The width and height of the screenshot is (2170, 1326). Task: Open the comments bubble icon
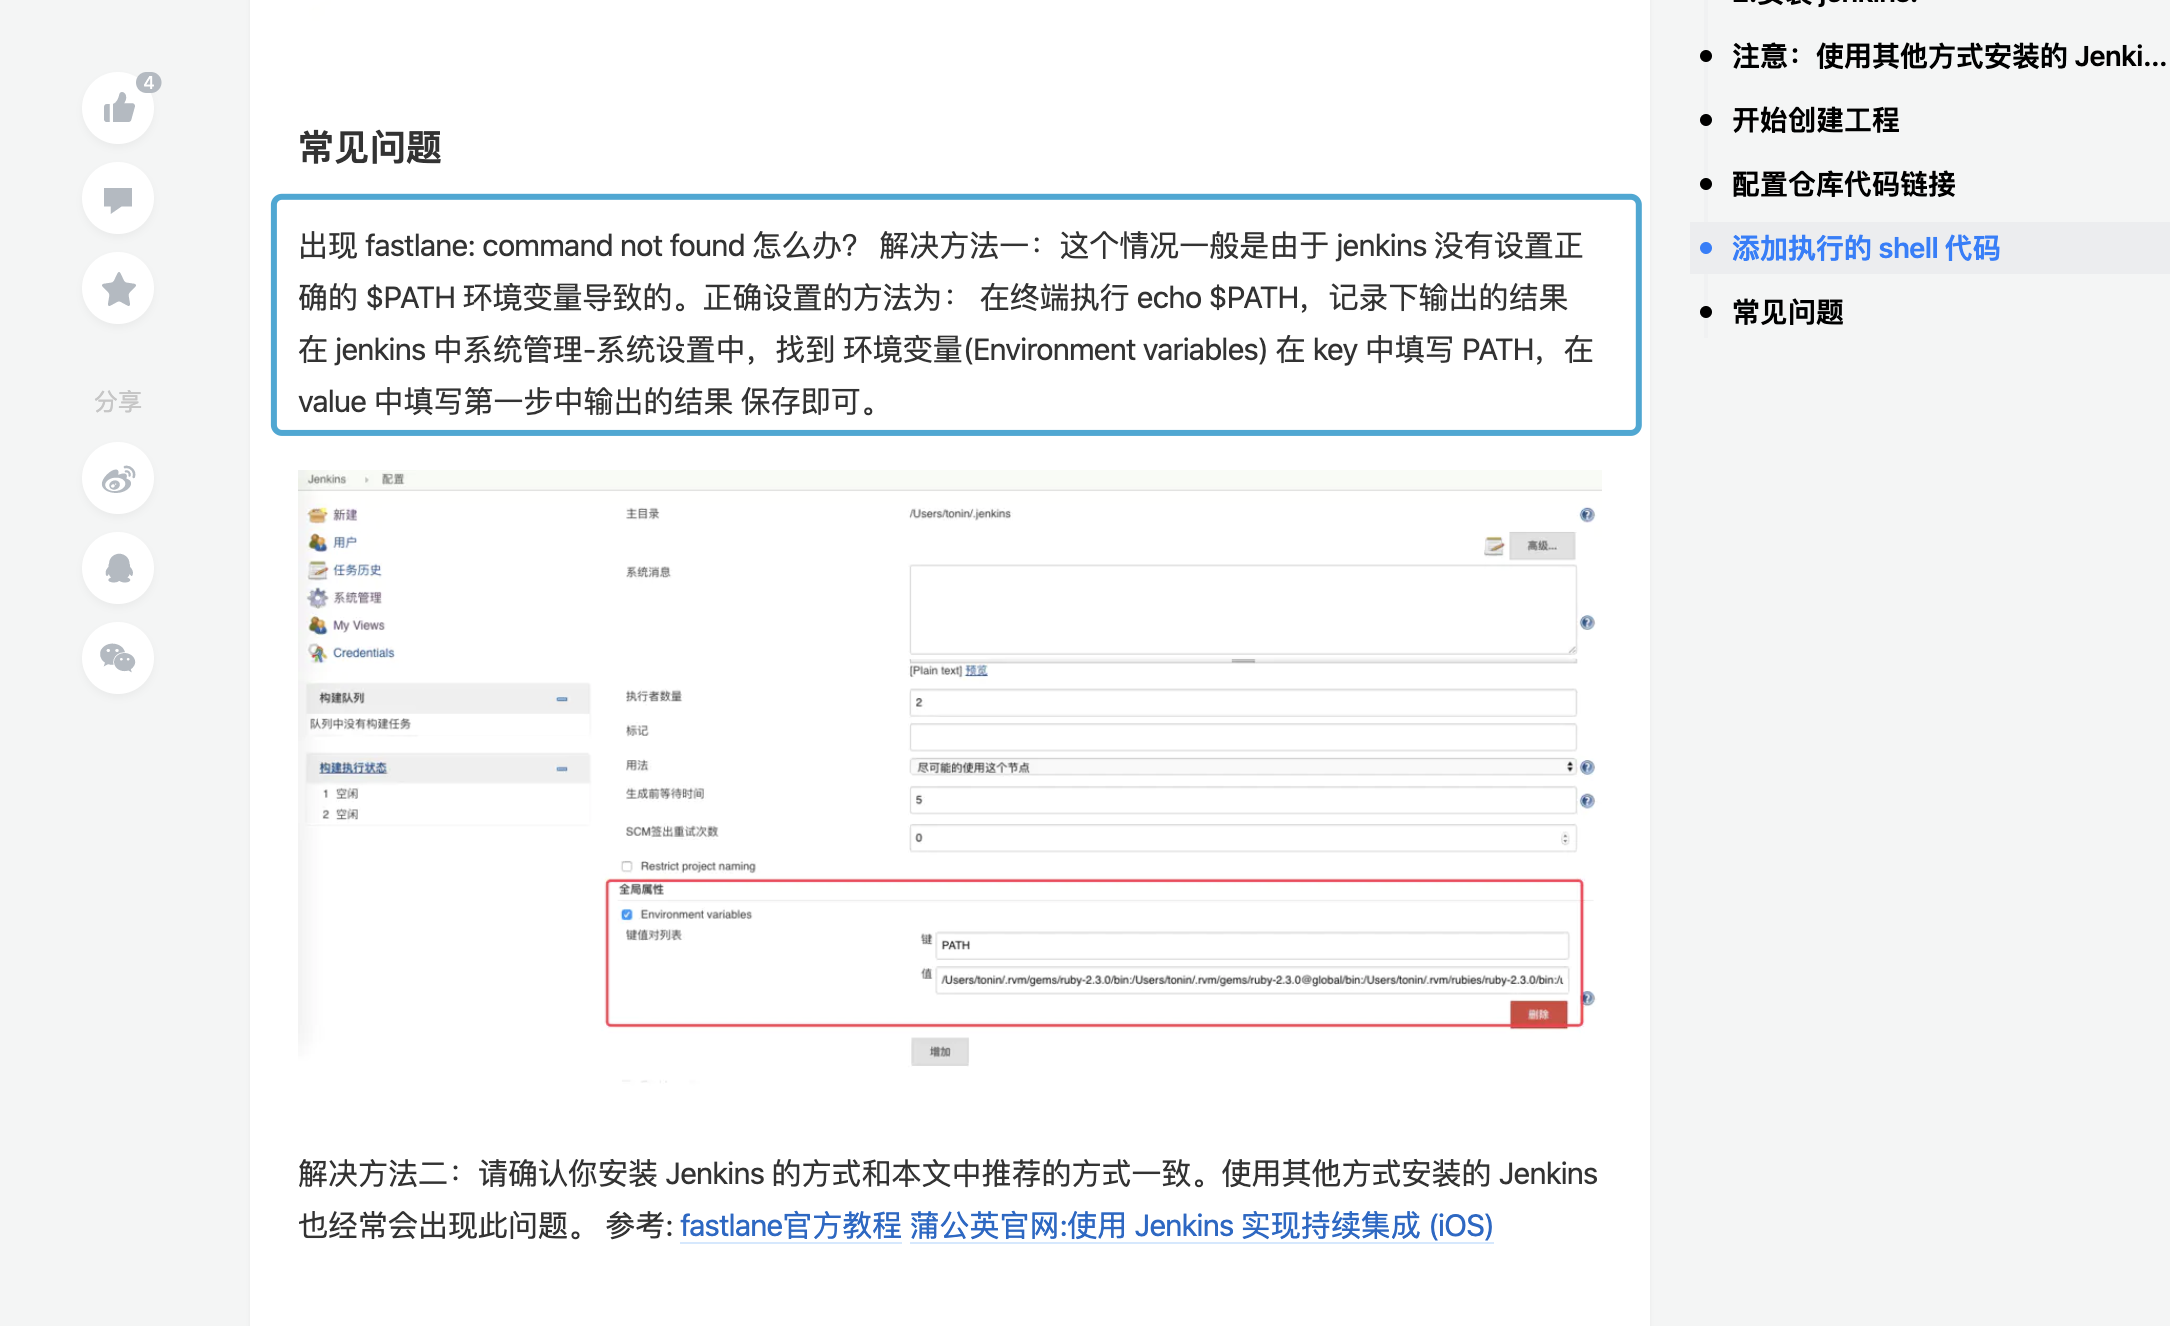118,199
